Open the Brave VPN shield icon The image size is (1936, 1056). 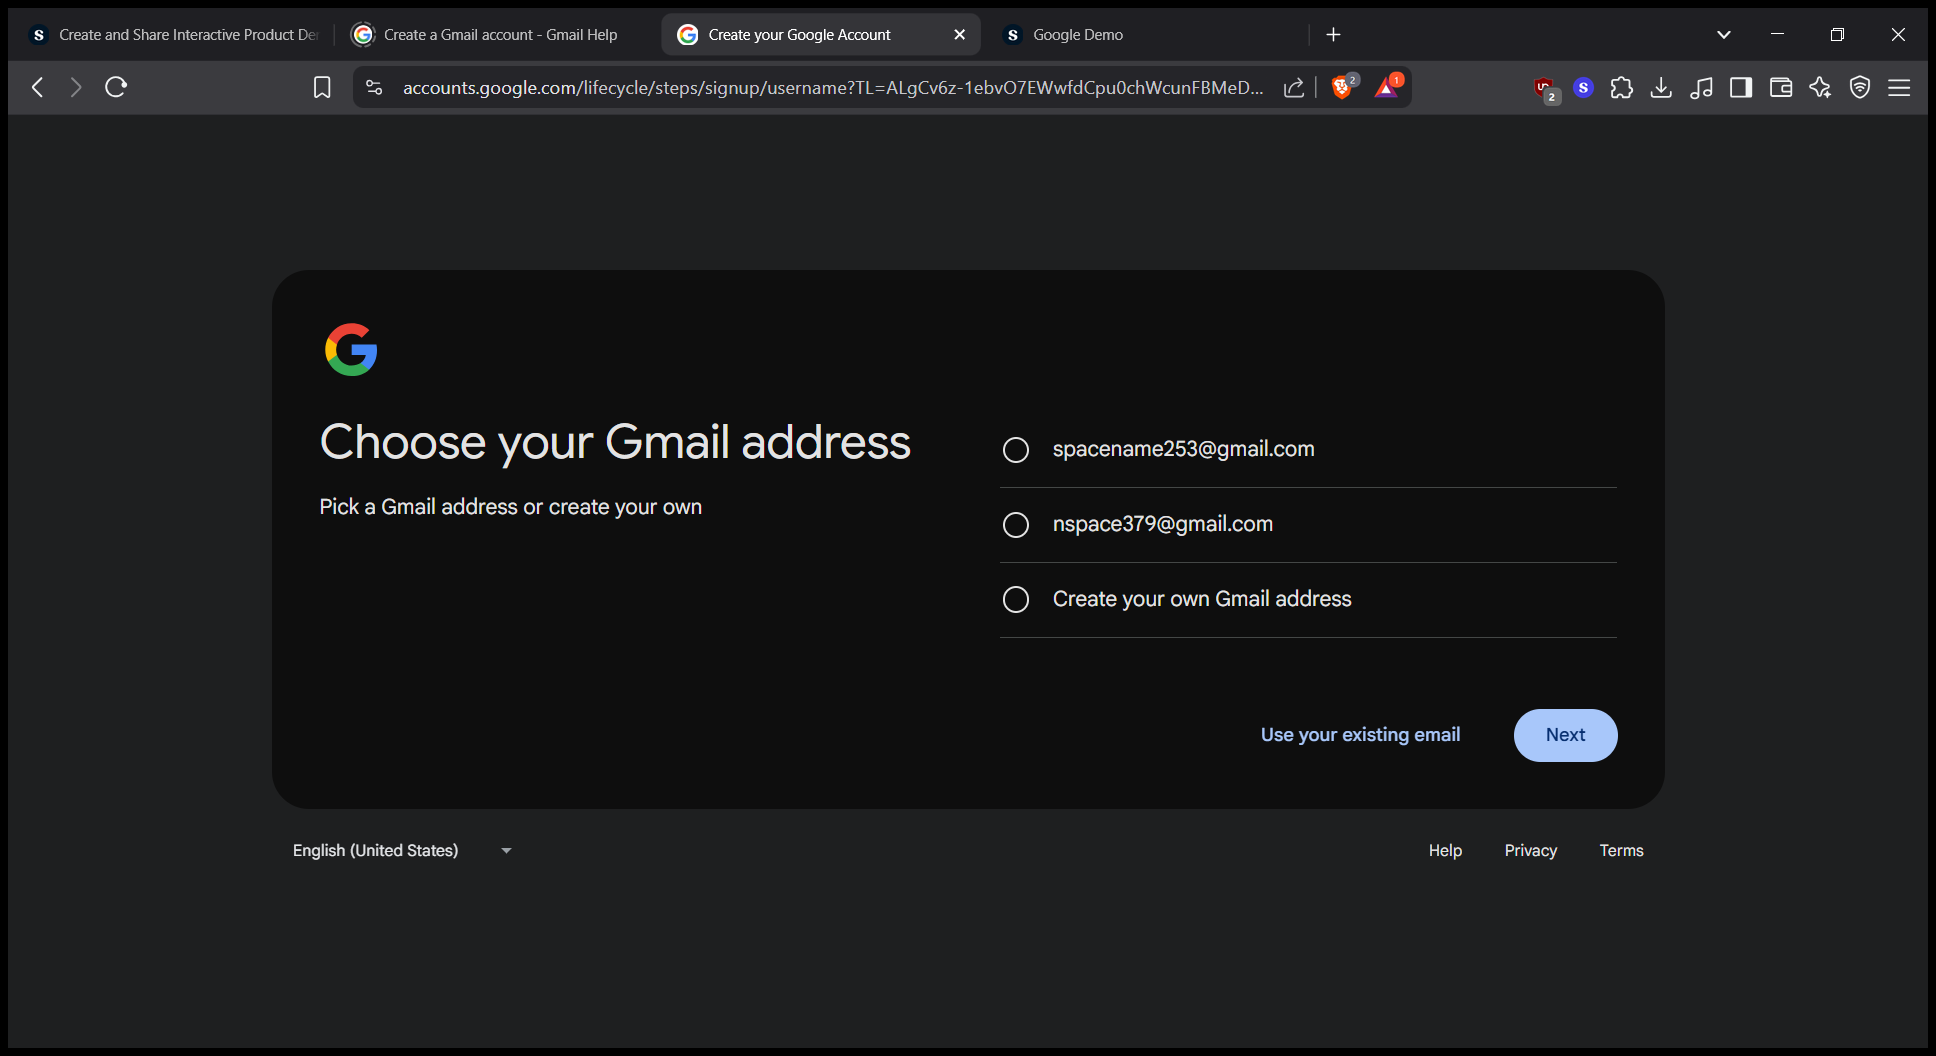coord(1860,87)
